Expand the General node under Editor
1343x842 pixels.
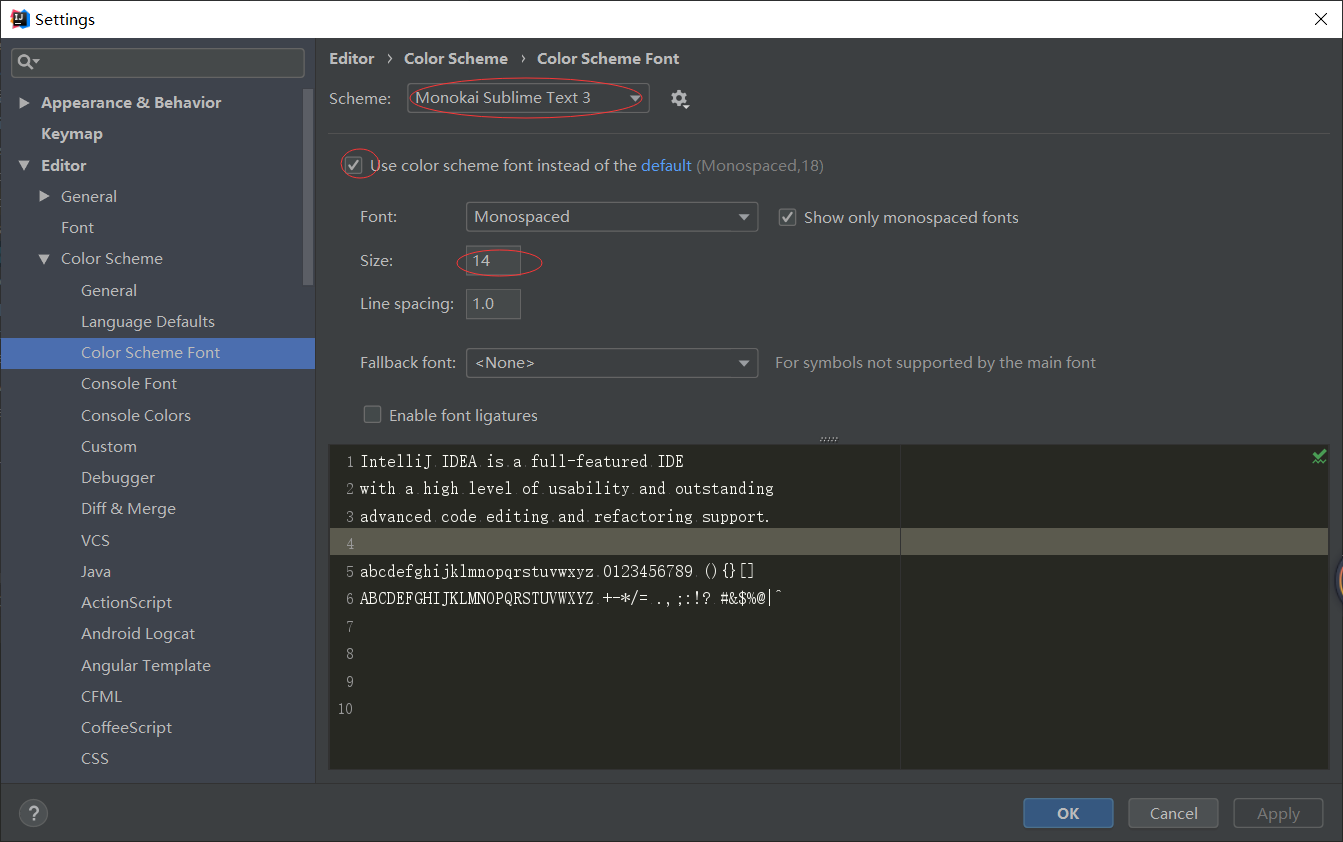(44, 197)
